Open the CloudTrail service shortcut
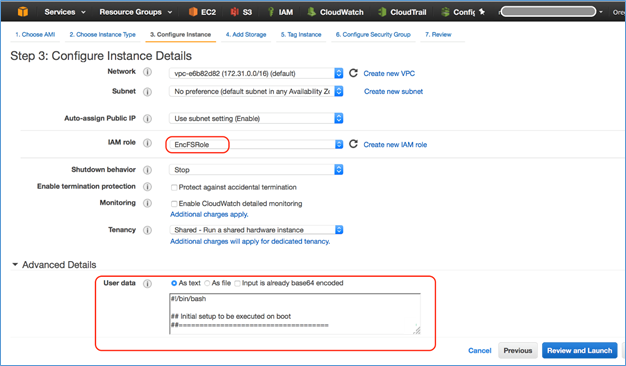This screenshot has width=626, height=366. 402,12
